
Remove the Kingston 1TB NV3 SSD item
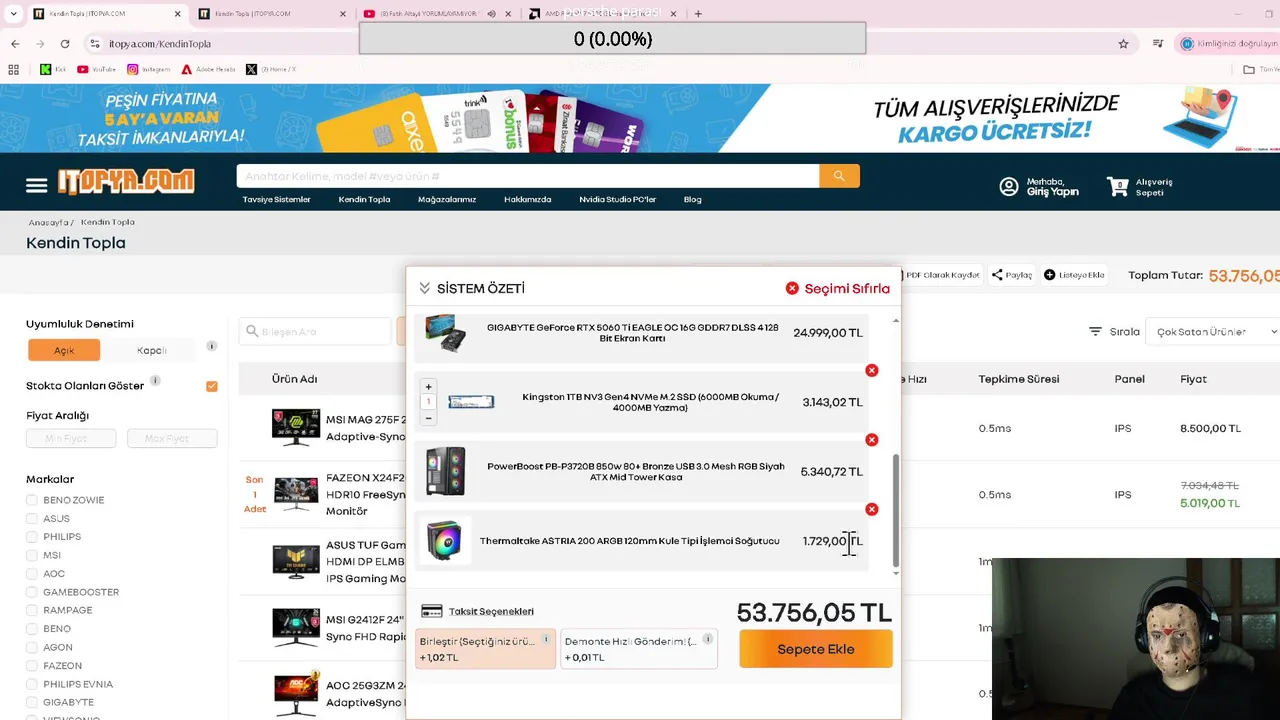872,370
